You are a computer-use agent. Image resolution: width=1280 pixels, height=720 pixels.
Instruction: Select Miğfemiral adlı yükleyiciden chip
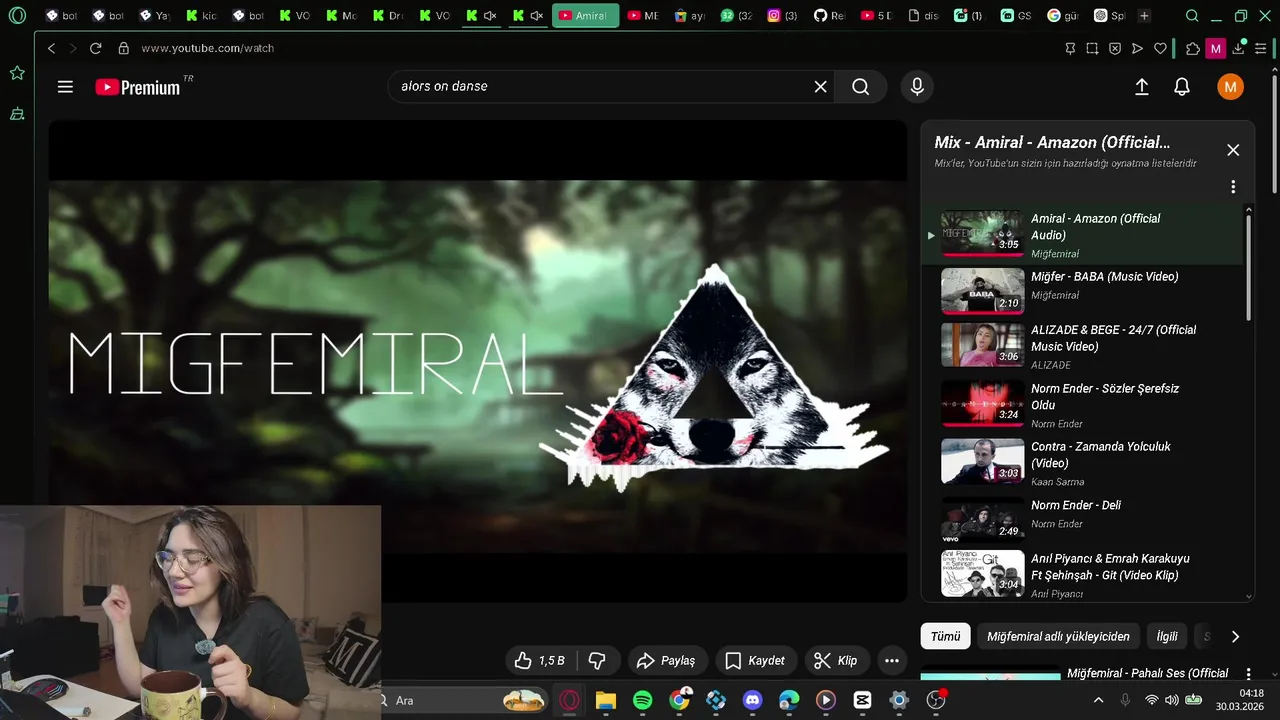(x=1058, y=636)
